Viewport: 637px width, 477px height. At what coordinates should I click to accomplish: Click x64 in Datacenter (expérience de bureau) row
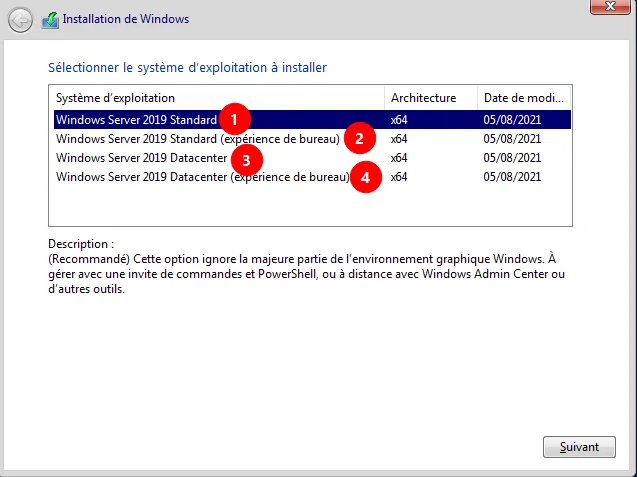pyautogui.click(x=399, y=177)
